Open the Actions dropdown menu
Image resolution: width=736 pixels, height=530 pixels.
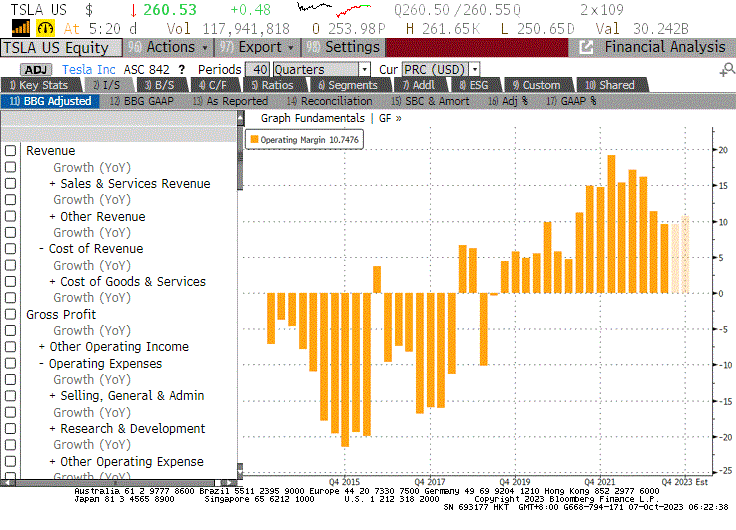click(168, 47)
